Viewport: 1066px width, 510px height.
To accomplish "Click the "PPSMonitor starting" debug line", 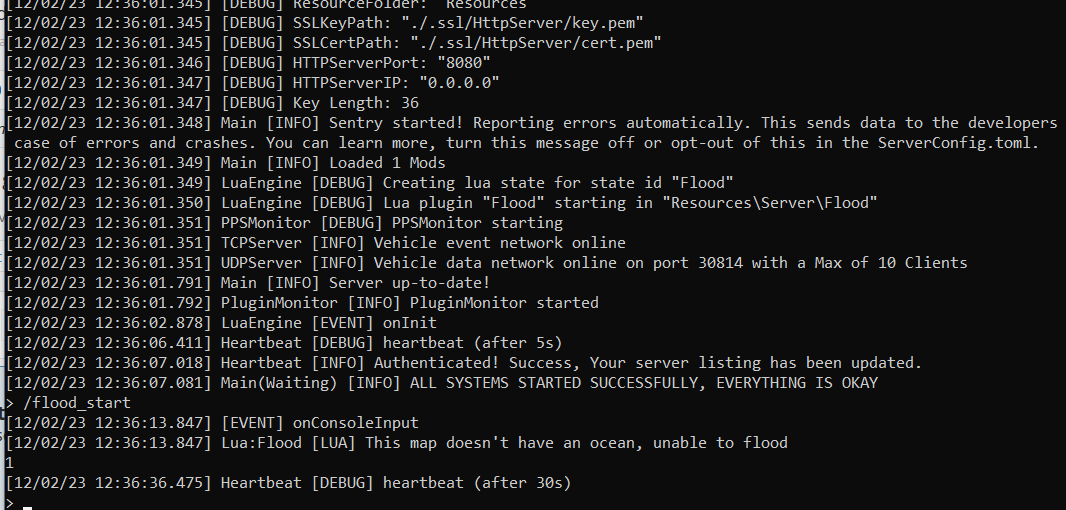I will pyautogui.click(x=477, y=223).
